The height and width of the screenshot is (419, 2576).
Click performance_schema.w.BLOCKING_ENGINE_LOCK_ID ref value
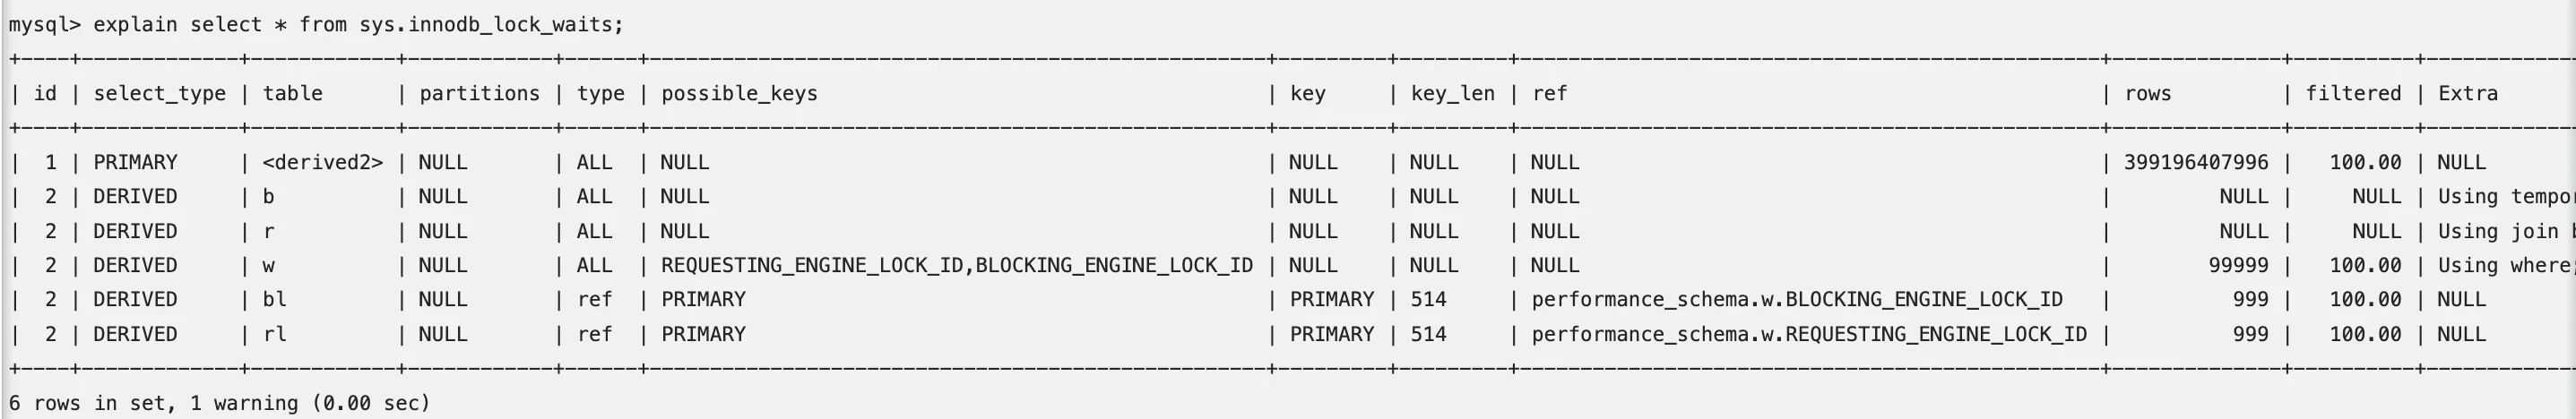click(1796, 300)
